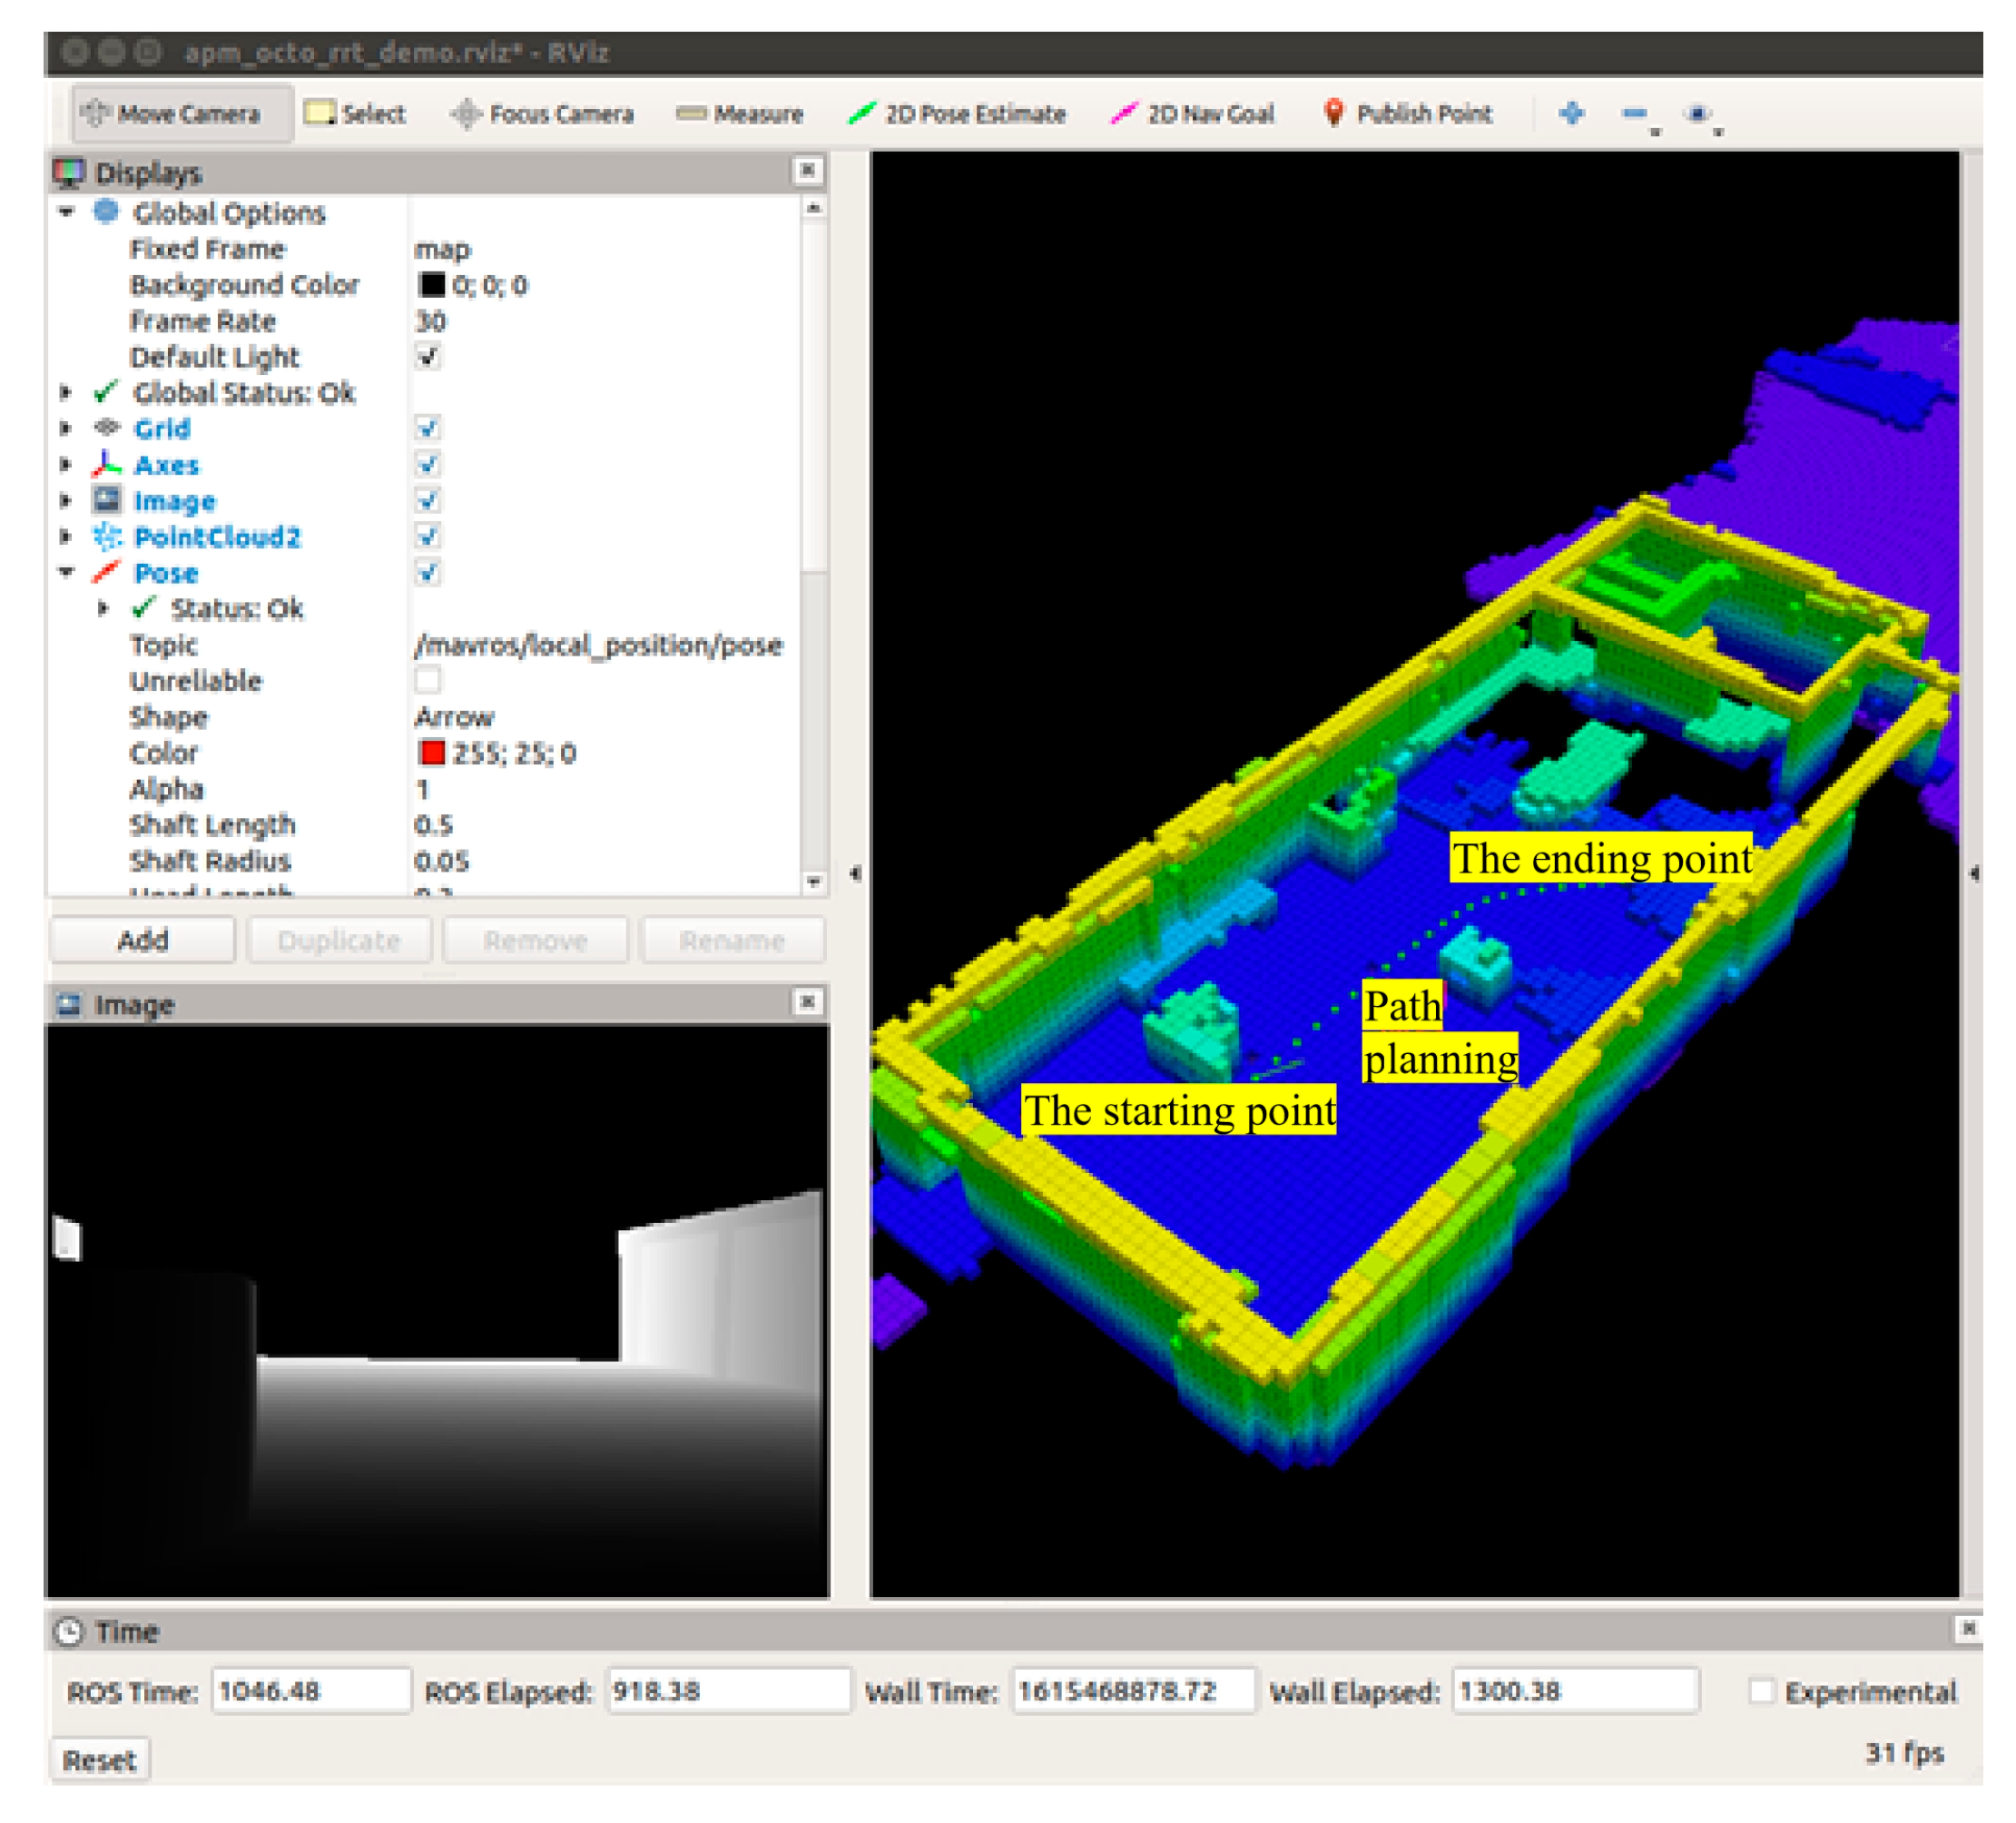Image resolution: width=2016 pixels, height=1823 pixels.
Task: Open the red Pose color swatch
Action: pyautogui.click(x=432, y=753)
